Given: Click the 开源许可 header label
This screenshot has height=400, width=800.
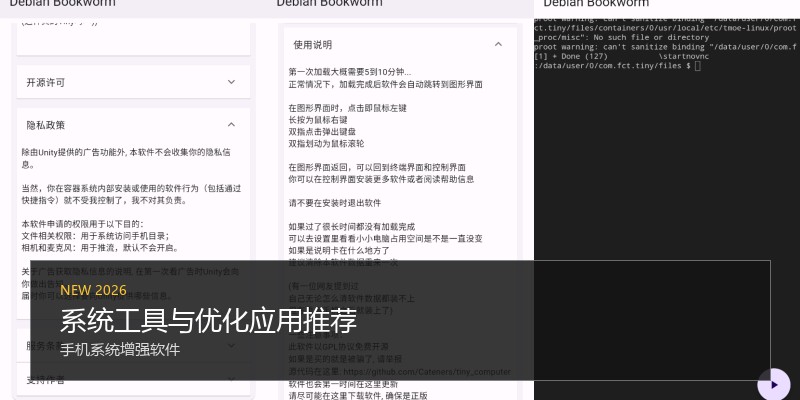Looking at the screenshot, I should click(46, 82).
